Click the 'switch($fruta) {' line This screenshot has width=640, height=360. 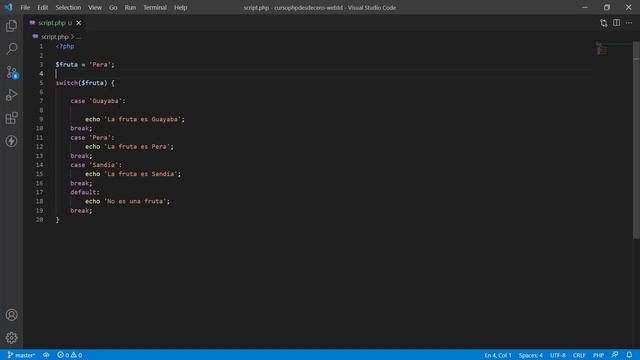click(x=85, y=83)
